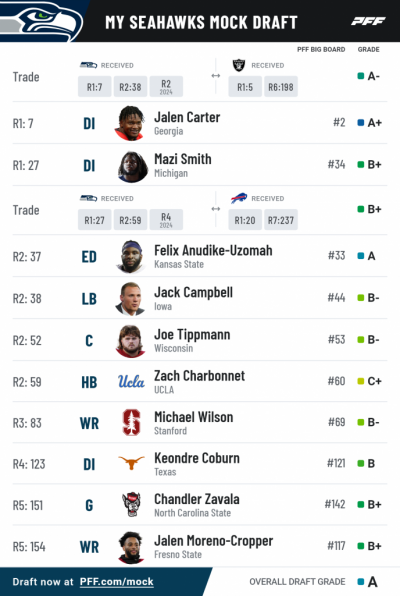400x596 pixels.
Task: Click the blue A+ grade swatch for Jalen Carter
Action: coord(361,123)
